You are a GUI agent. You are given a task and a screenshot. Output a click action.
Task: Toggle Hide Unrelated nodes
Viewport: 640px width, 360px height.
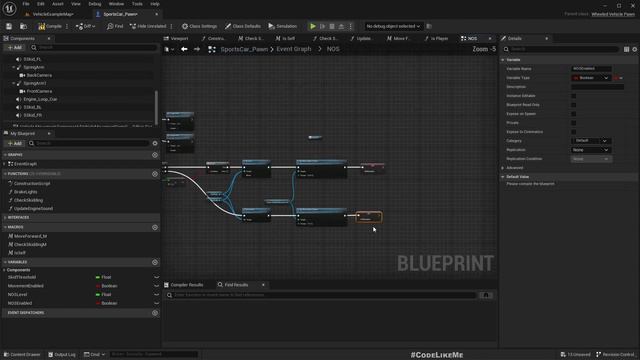(148, 26)
